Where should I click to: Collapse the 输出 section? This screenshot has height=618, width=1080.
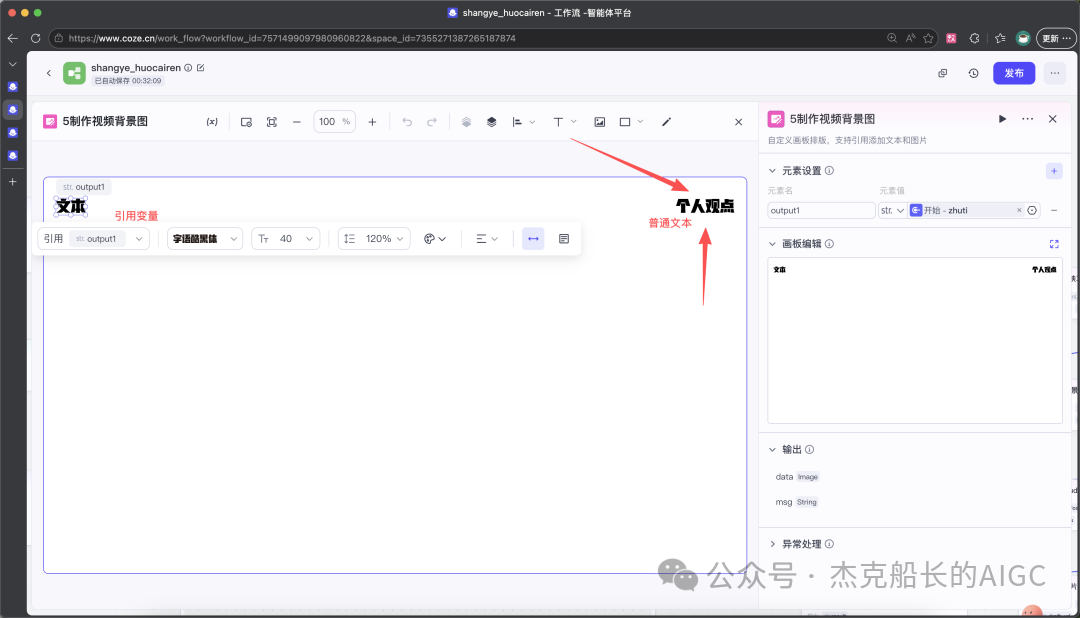point(772,450)
